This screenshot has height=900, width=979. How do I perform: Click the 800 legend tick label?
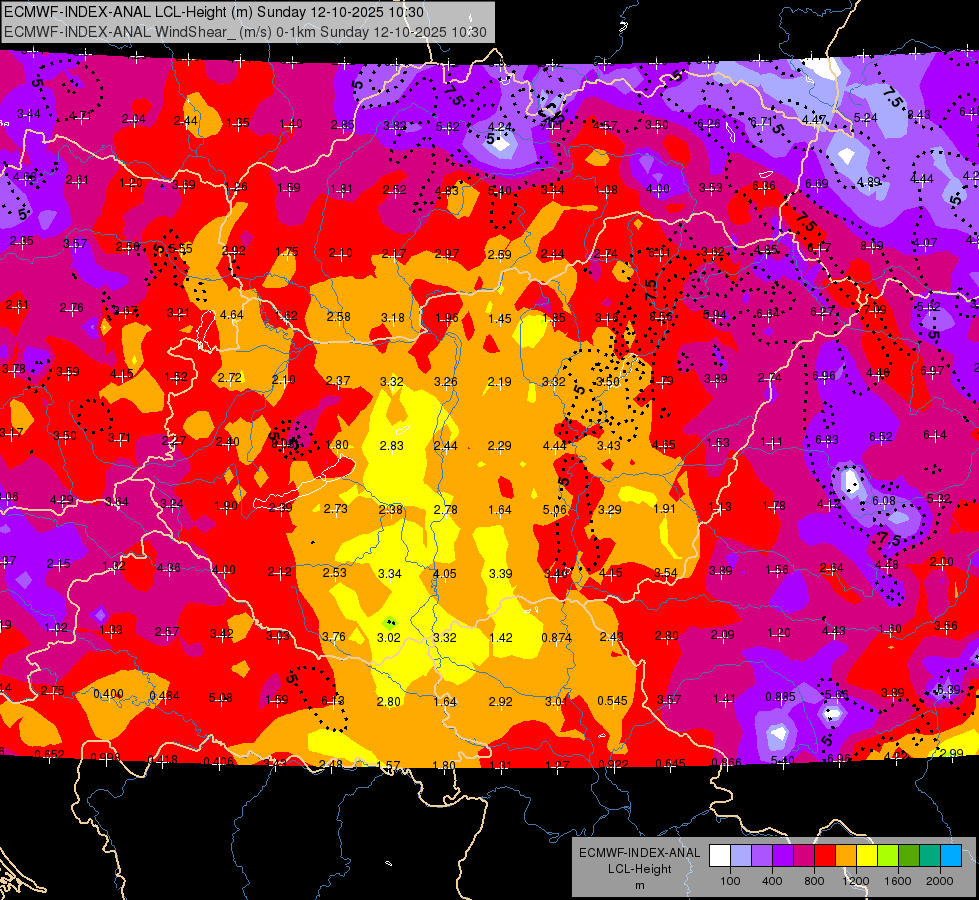coord(814,881)
